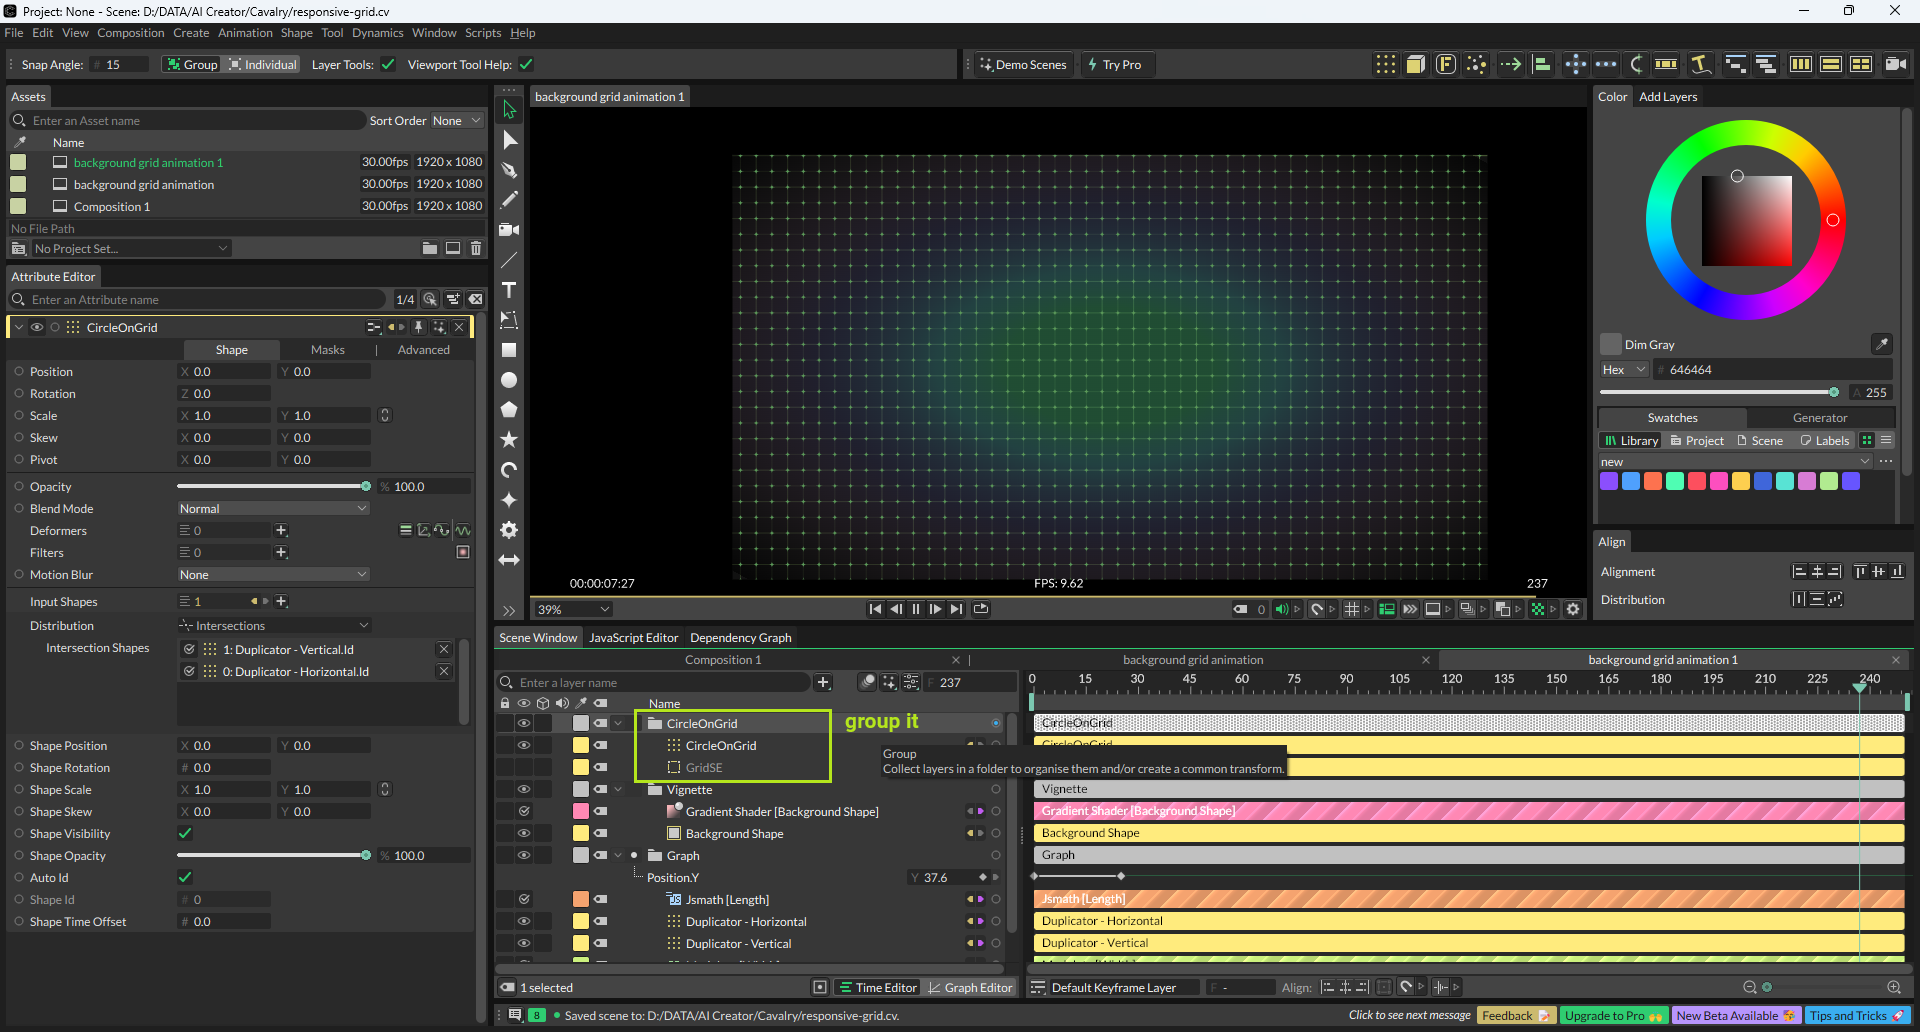This screenshot has width=1920, height=1032.
Task: Disable the Auto Id checkbox
Action: point(185,877)
